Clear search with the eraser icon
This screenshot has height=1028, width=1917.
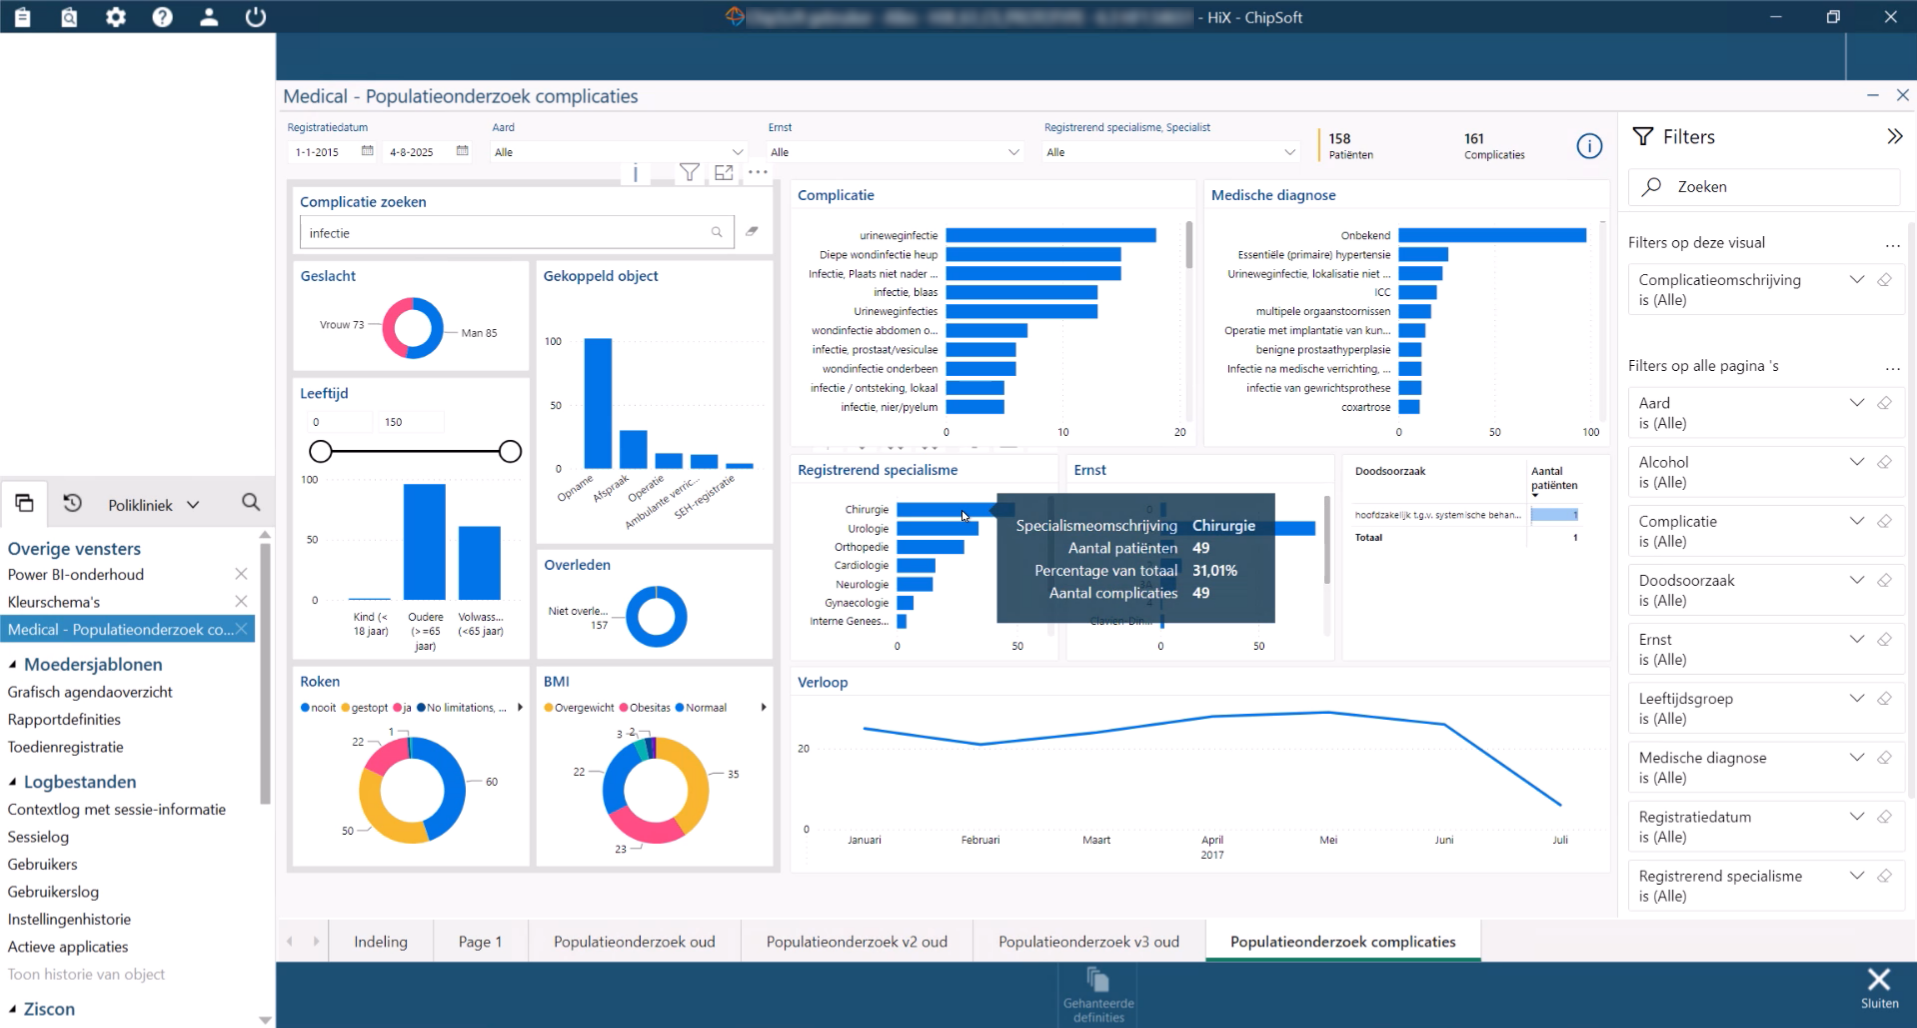coord(752,232)
